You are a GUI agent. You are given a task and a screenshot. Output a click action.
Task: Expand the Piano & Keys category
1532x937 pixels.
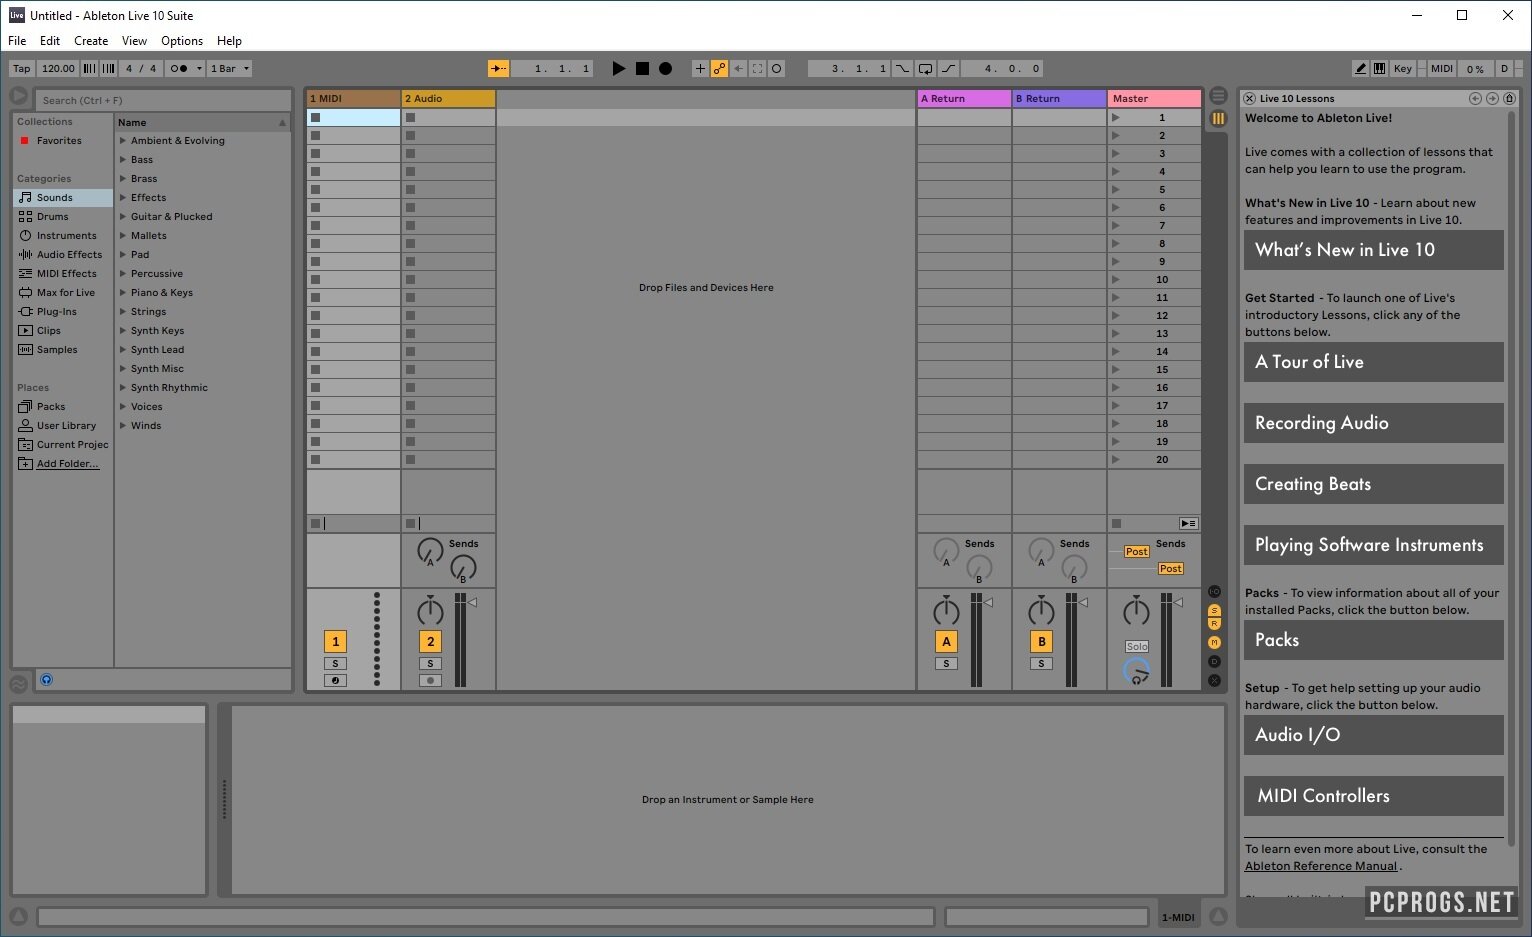tap(123, 293)
